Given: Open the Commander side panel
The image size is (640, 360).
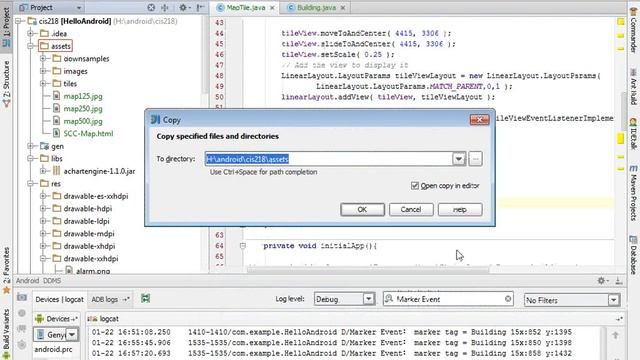Looking at the screenshot, I should [633, 29].
